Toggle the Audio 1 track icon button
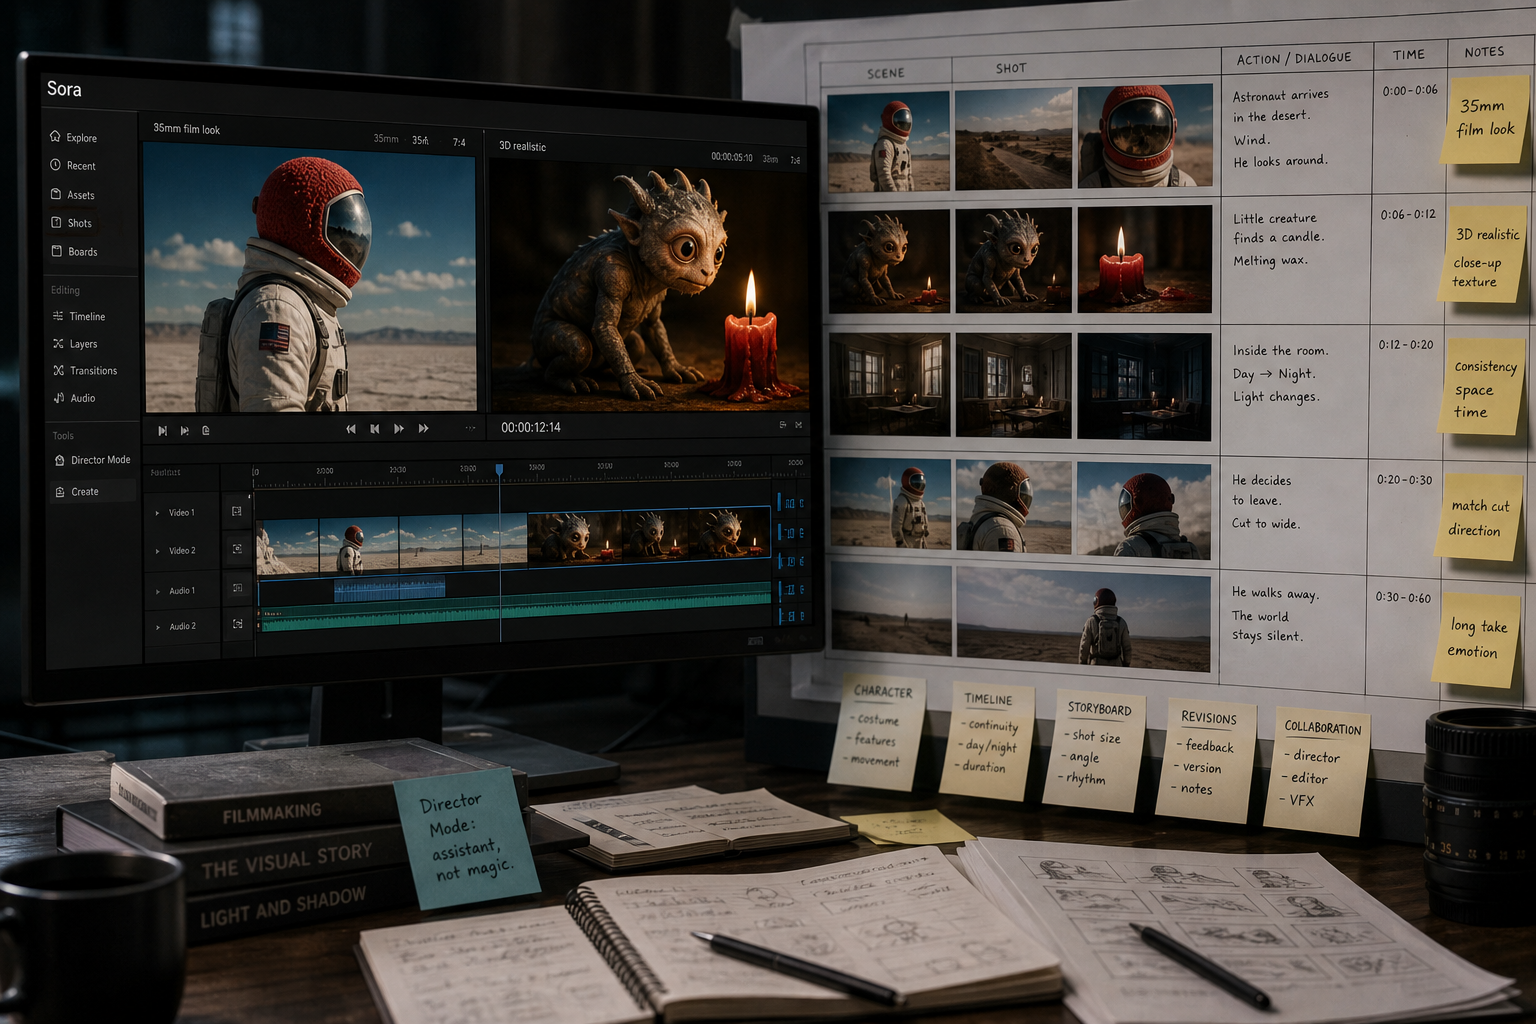1536x1024 pixels. [x=237, y=588]
